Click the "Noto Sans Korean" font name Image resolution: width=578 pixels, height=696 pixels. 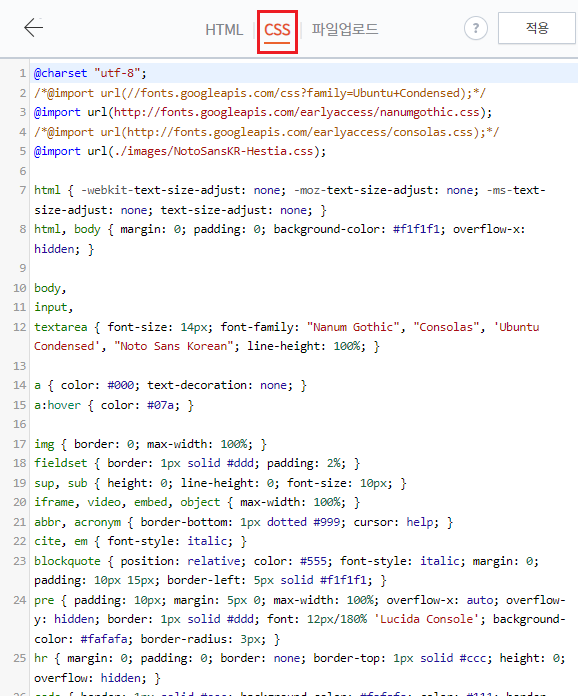point(174,346)
